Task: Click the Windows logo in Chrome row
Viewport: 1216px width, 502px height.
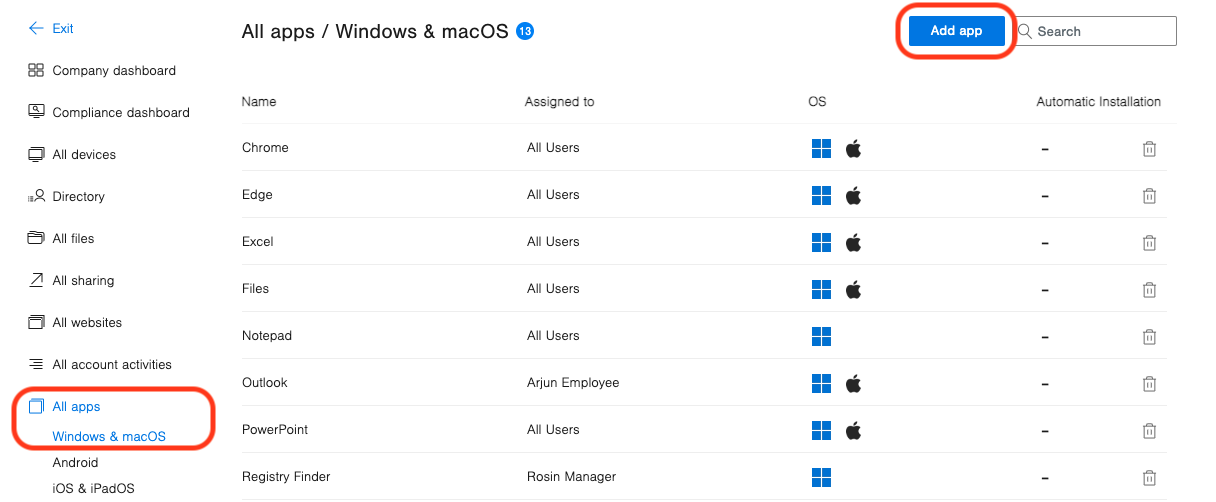Action: (x=821, y=149)
